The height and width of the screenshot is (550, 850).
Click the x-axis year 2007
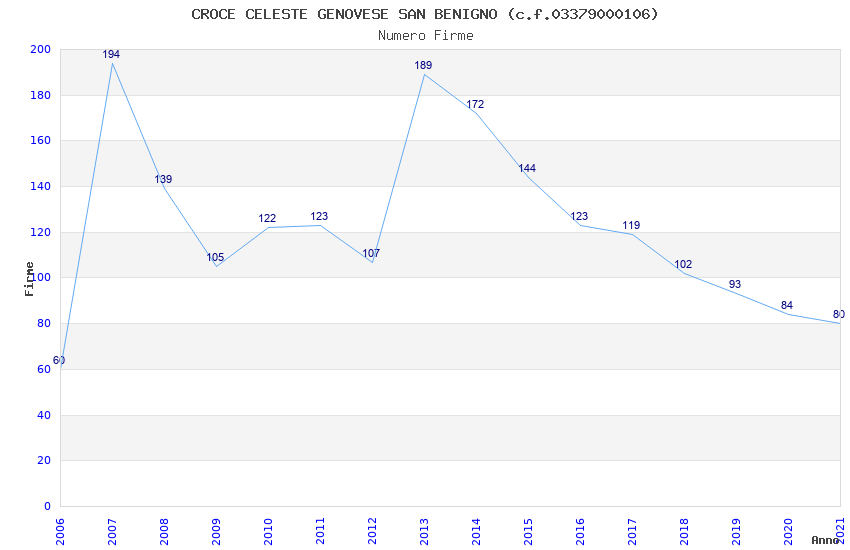(112, 531)
